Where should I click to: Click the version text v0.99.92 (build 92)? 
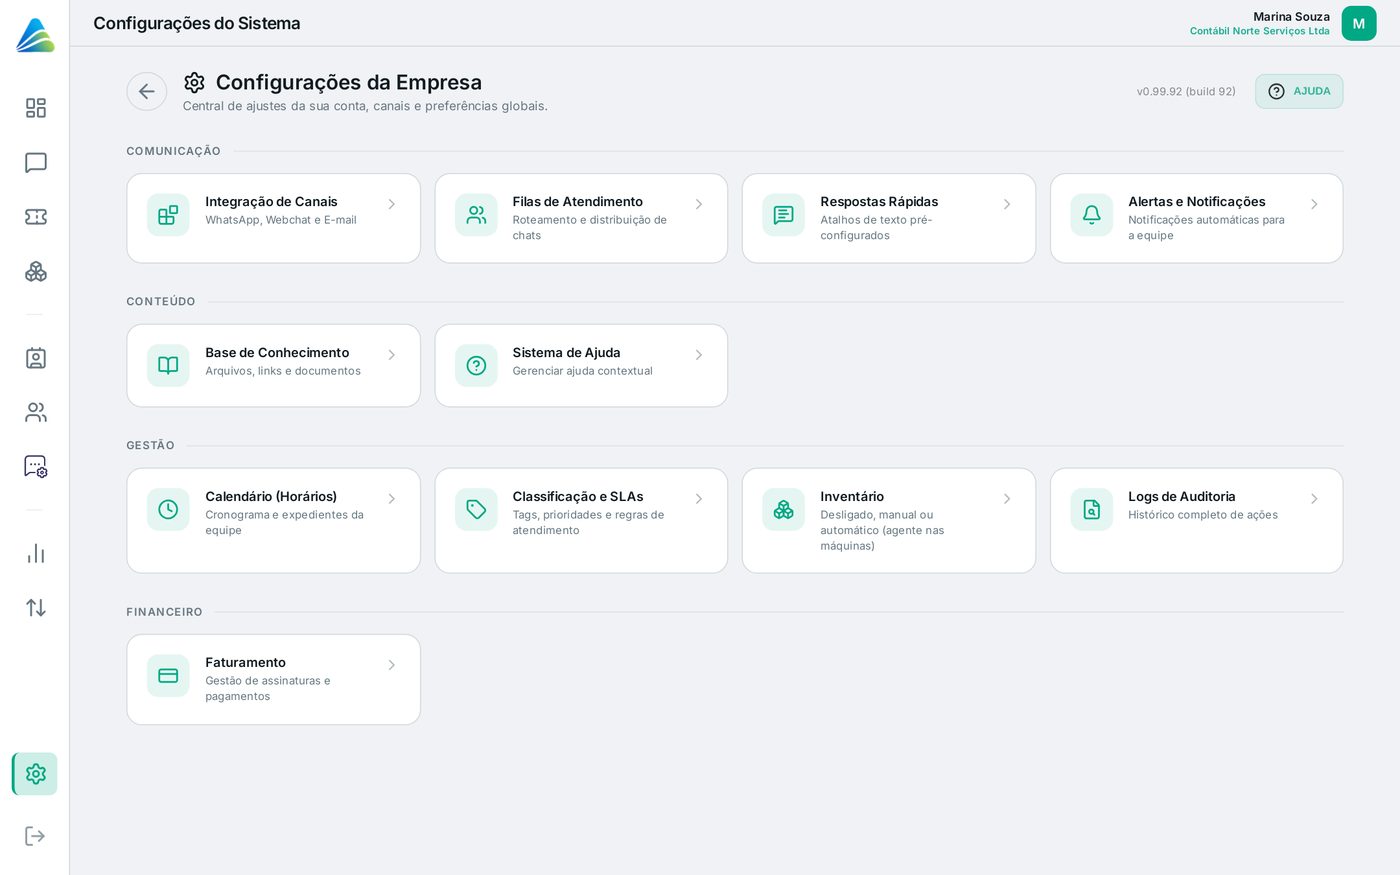click(x=1186, y=92)
